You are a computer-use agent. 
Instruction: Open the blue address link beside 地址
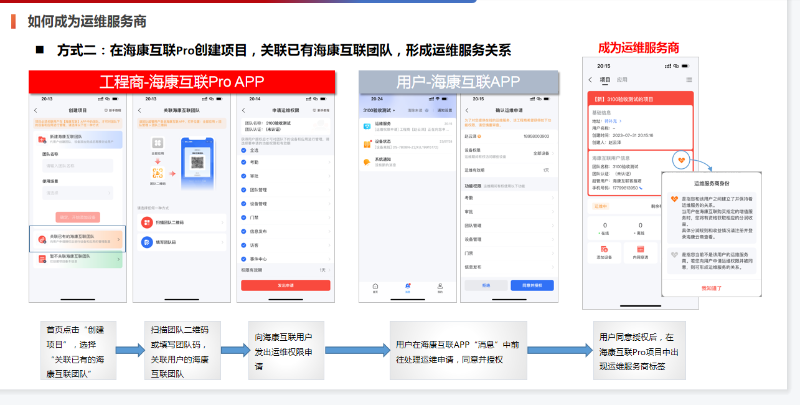pyautogui.click(x=611, y=121)
